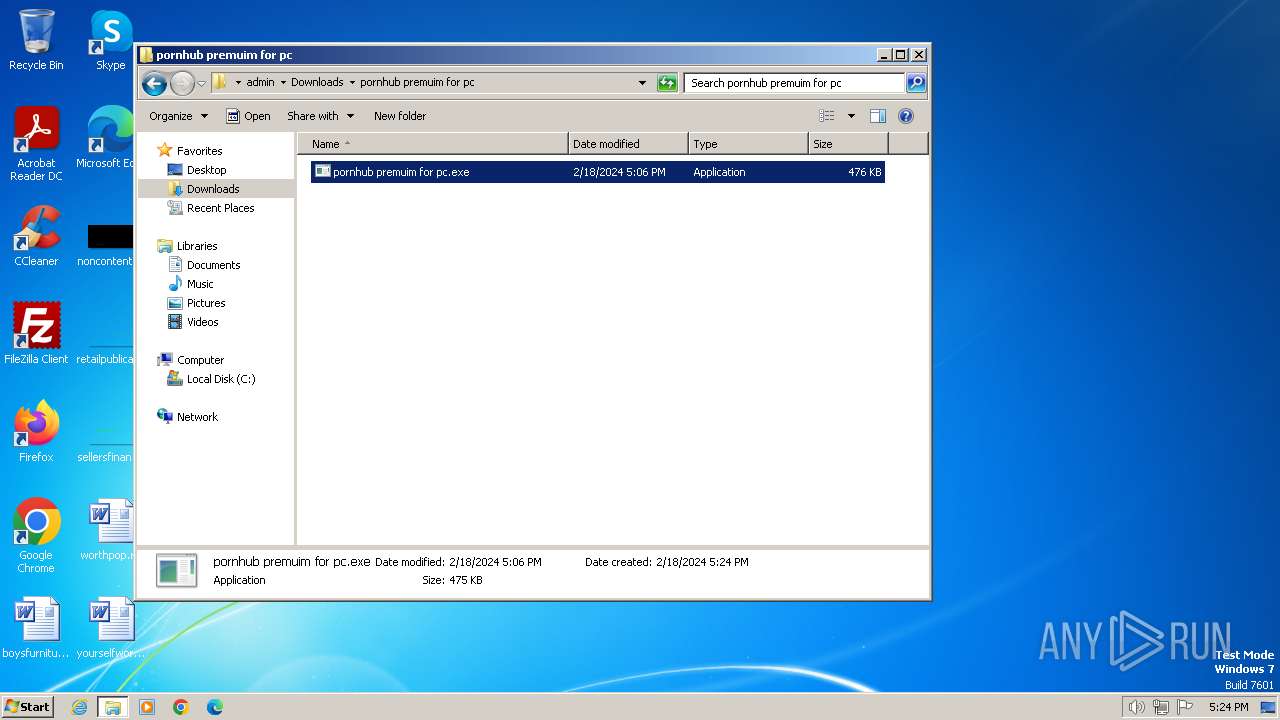Viewport: 1280px width, 720px height.
Task: Select the noncontent desktop icon
Action: 105,245
